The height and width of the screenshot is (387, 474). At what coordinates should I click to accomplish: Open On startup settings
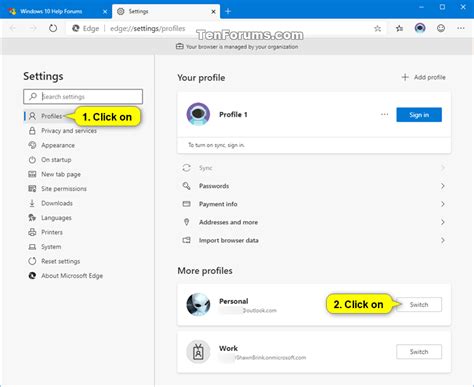click(x=56, y=160)
